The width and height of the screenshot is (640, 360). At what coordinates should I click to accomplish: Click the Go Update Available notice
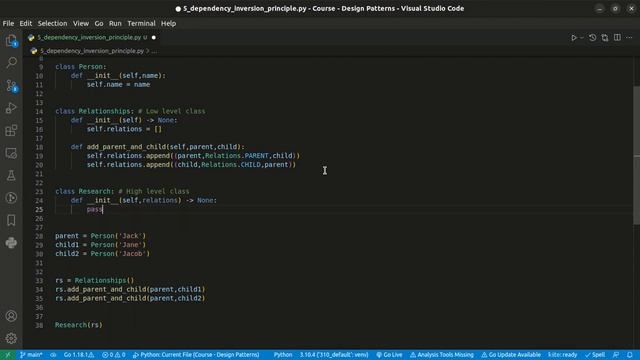511,355
